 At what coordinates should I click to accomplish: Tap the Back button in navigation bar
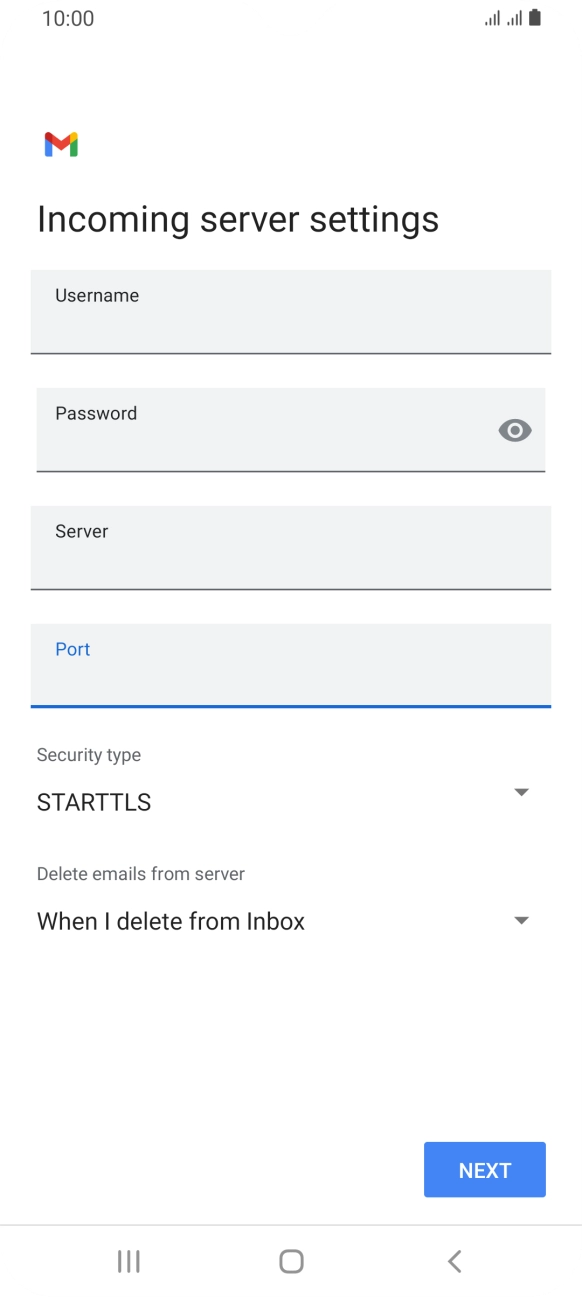(x=454, y=1261)
